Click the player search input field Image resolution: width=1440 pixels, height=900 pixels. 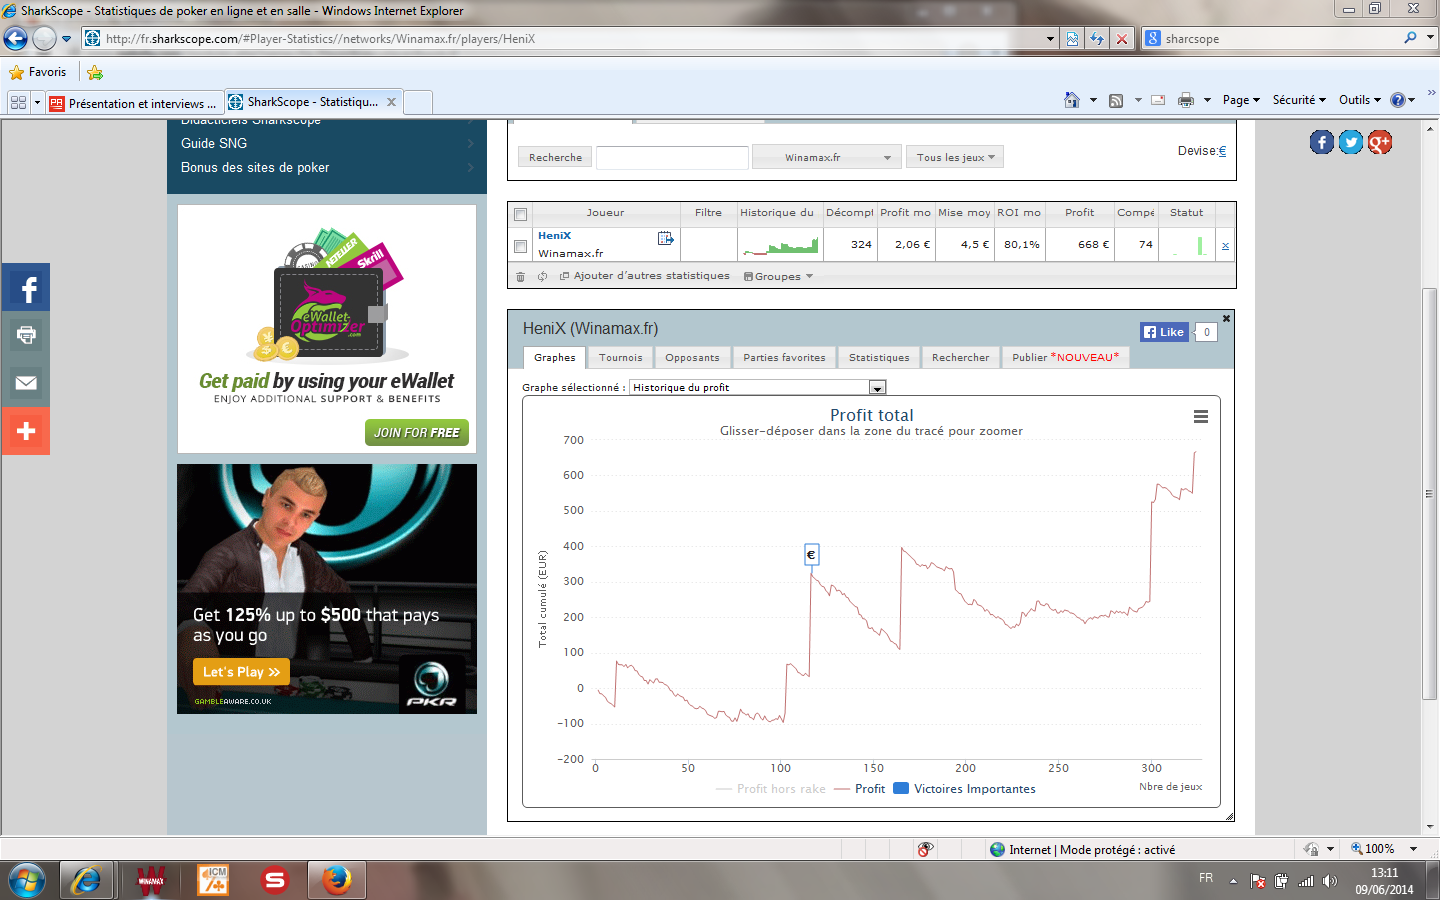[x=672, y=158]
